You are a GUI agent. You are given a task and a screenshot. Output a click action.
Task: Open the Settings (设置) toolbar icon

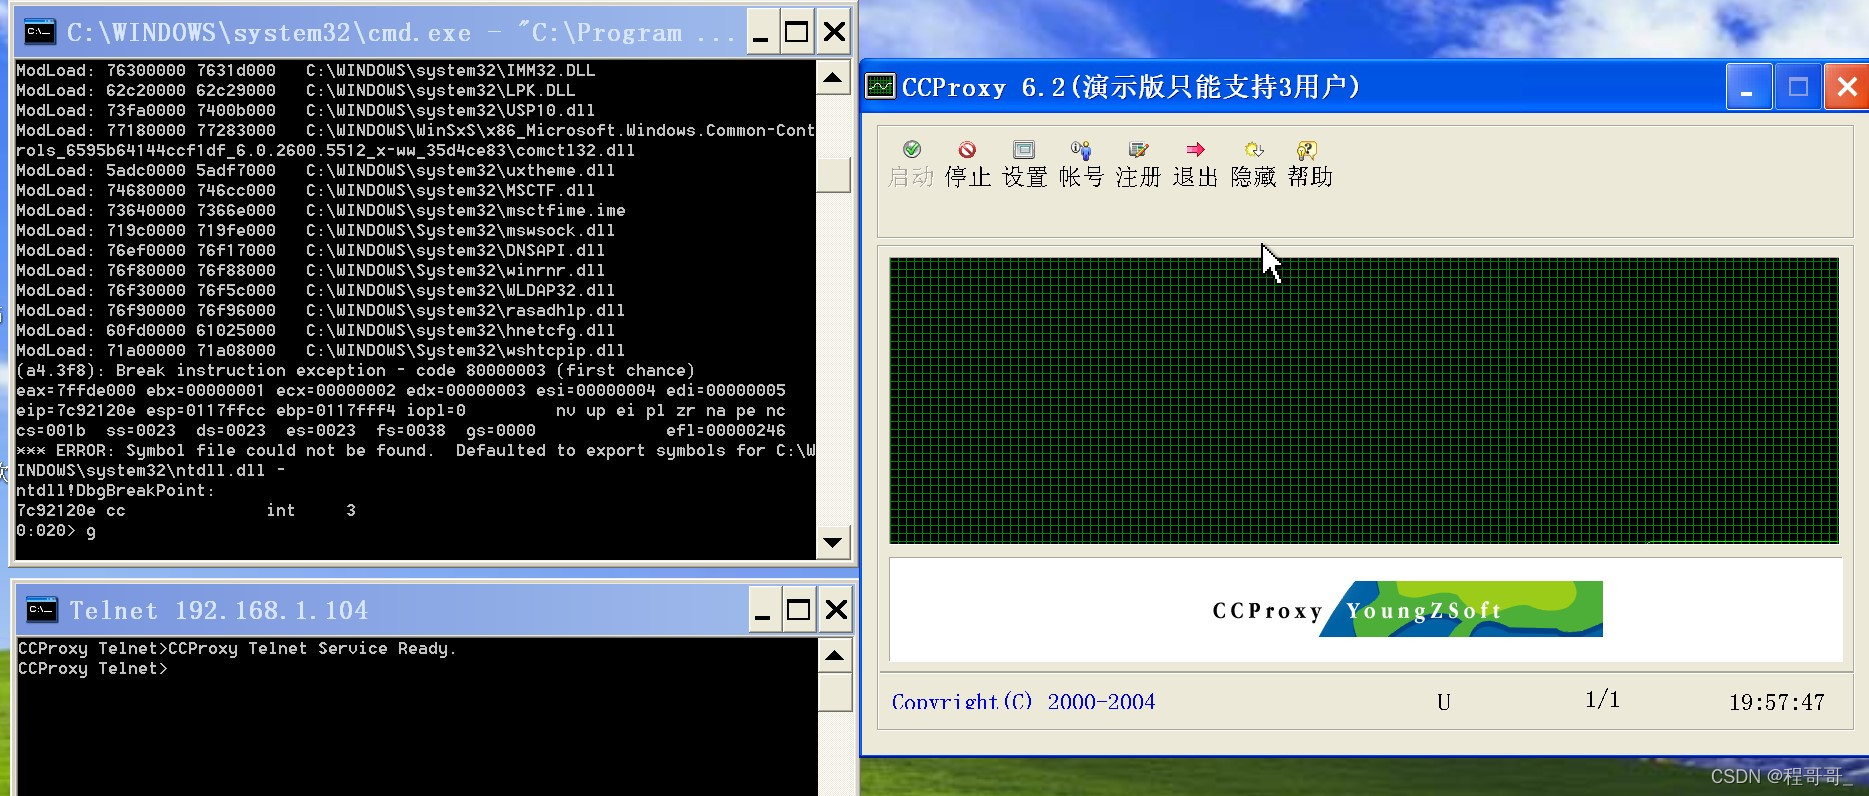[x=1024, y=164]
